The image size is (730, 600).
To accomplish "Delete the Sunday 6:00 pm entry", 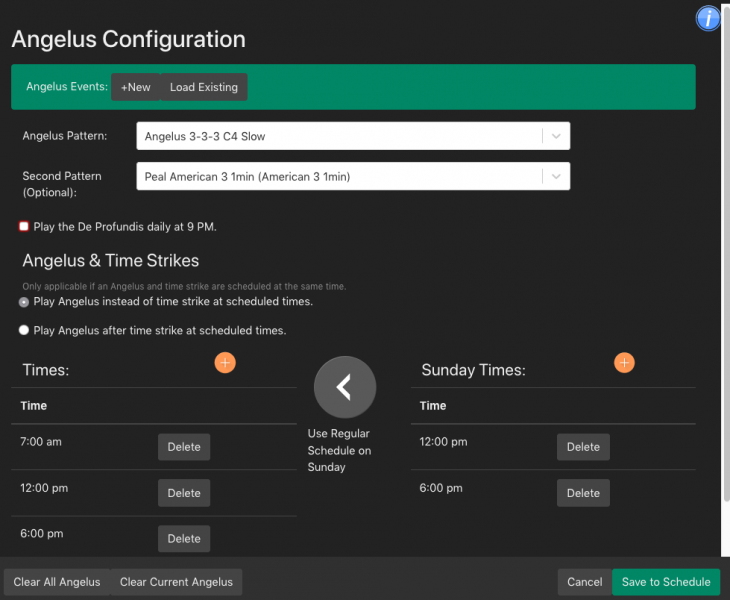I will click(x=583, y=493).
